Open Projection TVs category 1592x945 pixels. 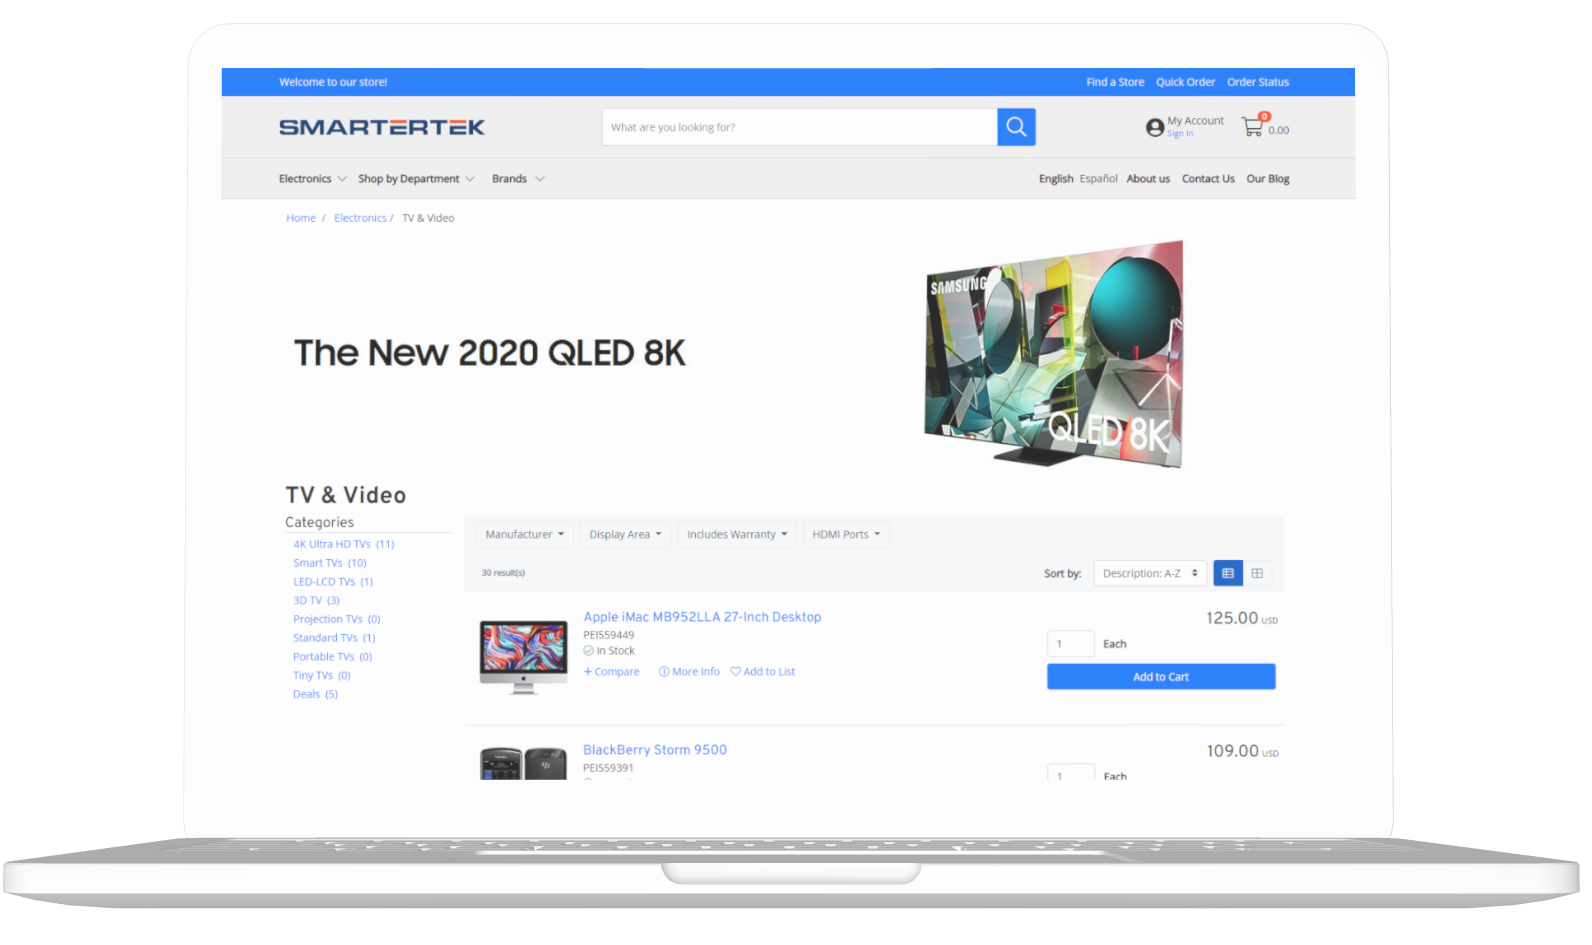tap(337, 620)
